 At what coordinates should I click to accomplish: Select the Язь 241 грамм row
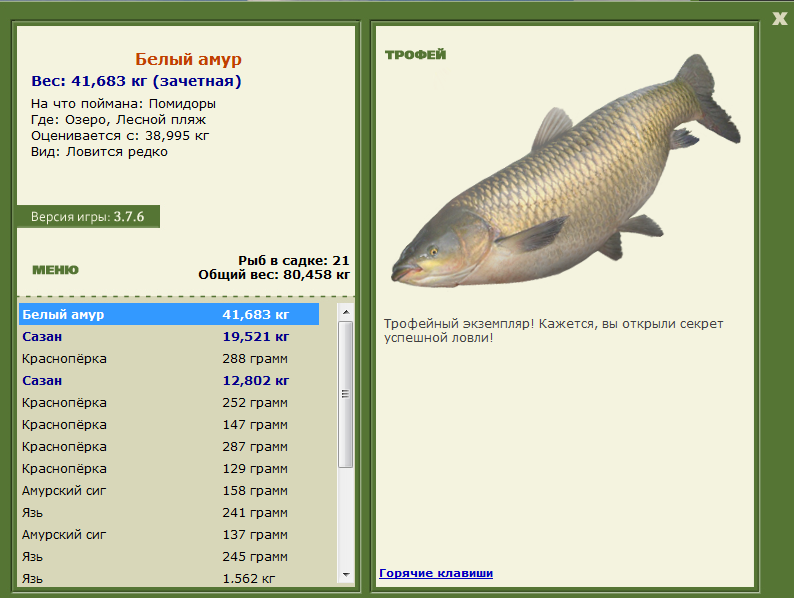(169, 513)
